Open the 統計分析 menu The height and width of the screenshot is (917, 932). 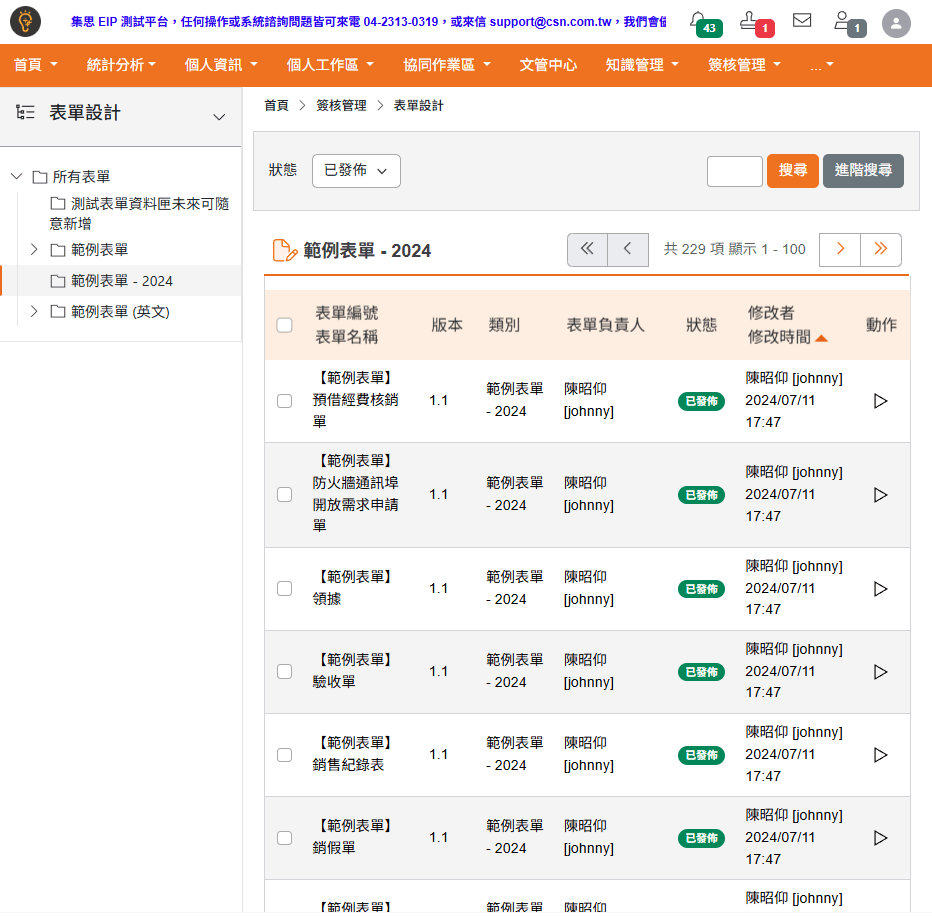pos(121,65)
